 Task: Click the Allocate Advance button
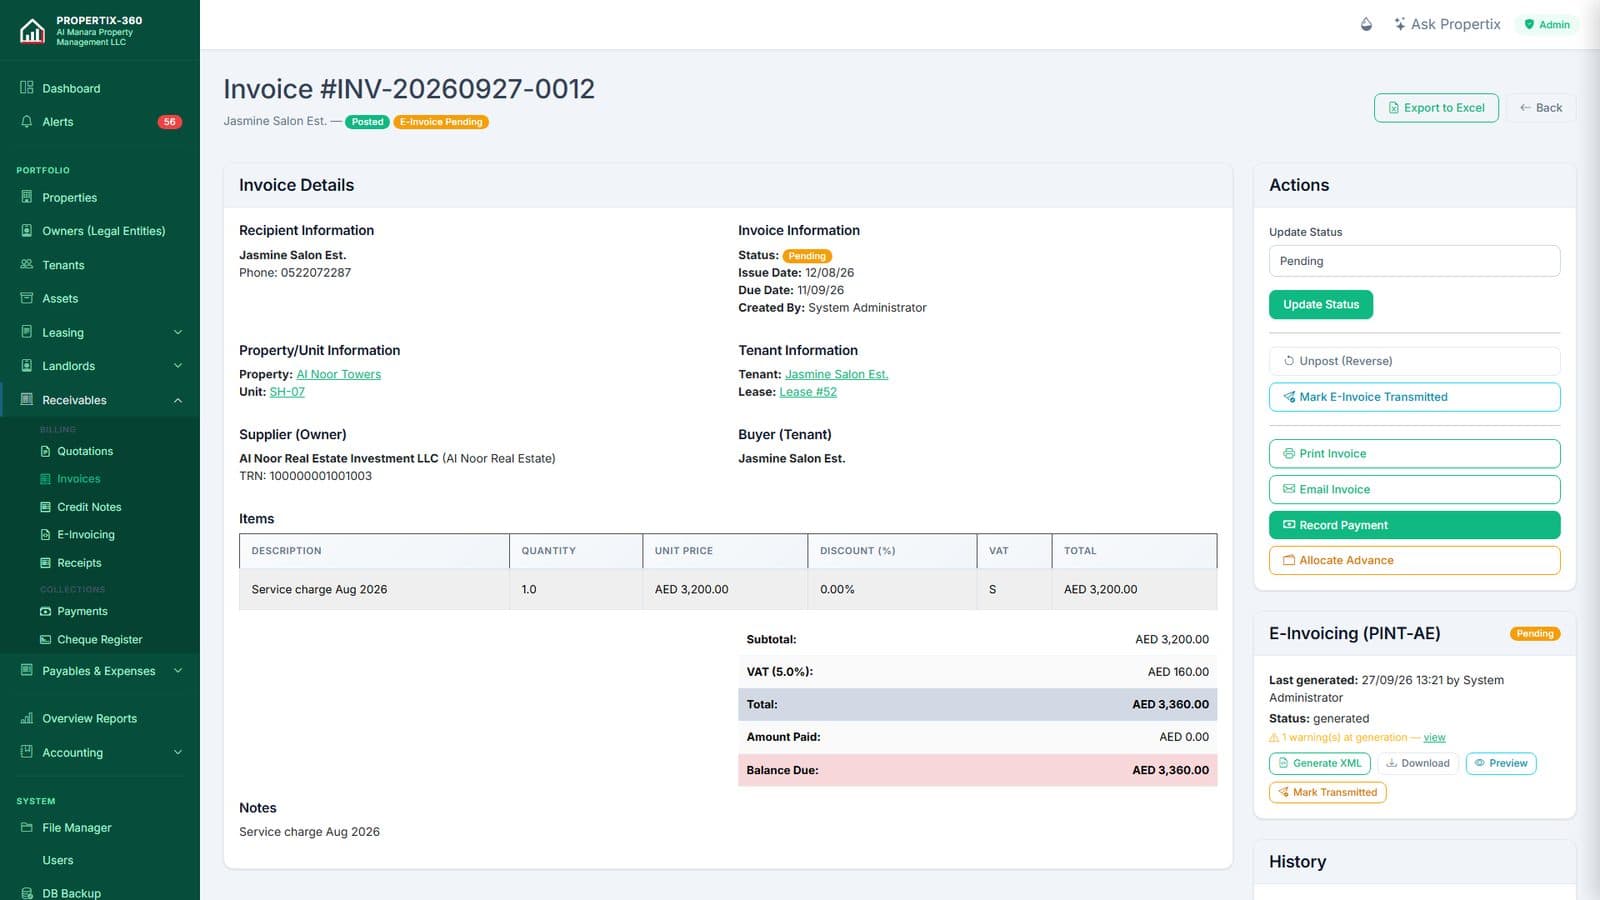coord(1414,560)
